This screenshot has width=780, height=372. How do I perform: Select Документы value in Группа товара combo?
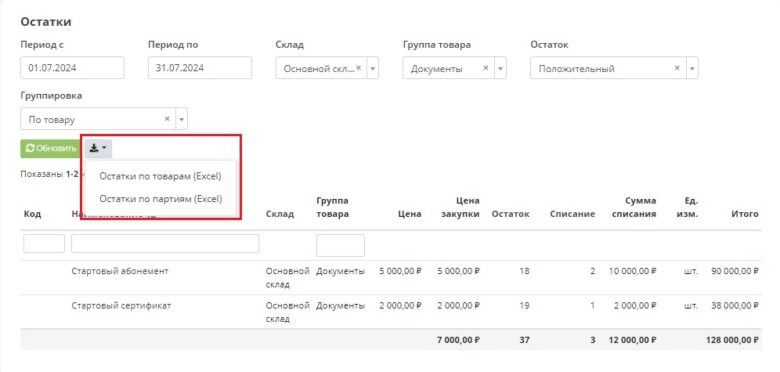click(436, 69)
